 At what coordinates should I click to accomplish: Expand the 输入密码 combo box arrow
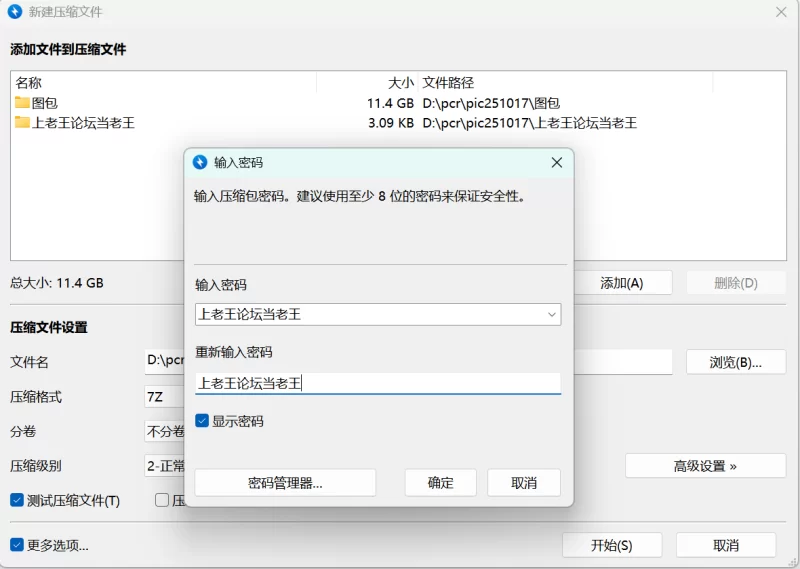pyautogui.click(x=551, y=315)
